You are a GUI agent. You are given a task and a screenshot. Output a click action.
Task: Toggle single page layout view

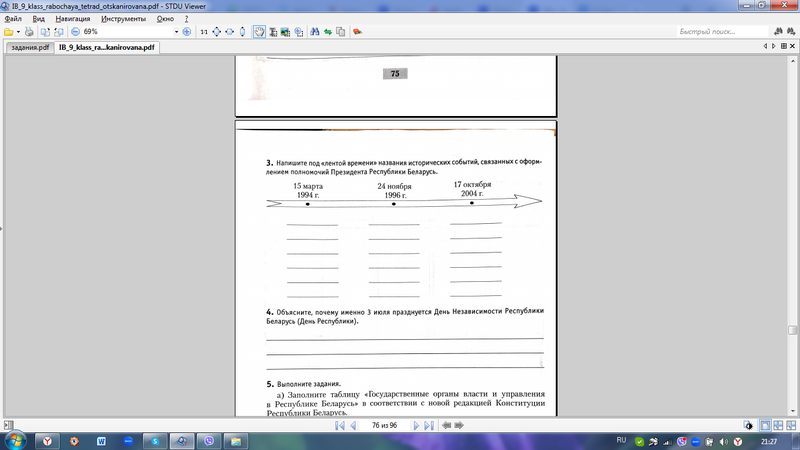point(765,426)
